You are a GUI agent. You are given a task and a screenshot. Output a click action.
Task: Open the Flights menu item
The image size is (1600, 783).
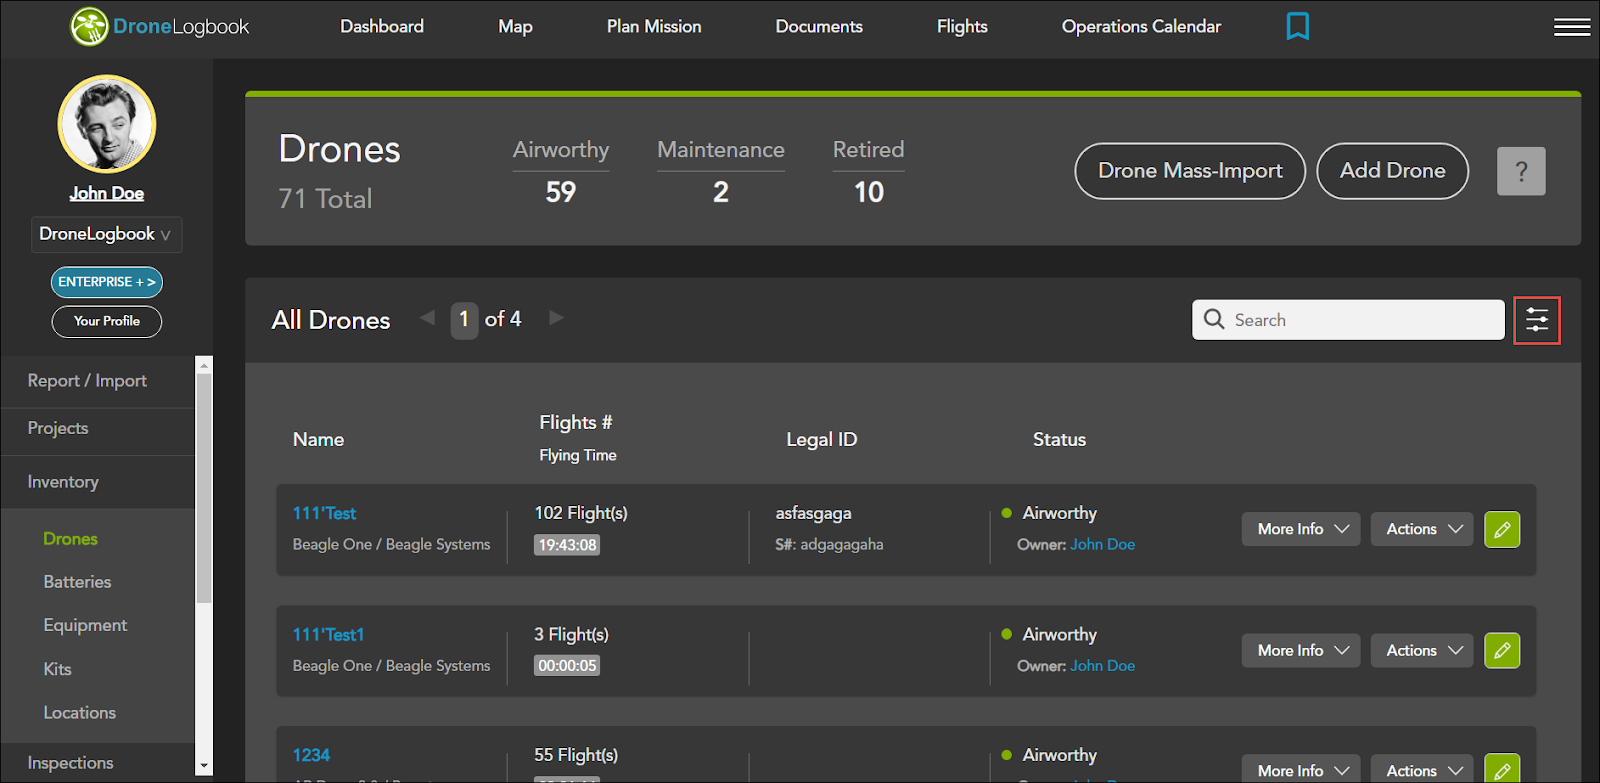point(962,26)
